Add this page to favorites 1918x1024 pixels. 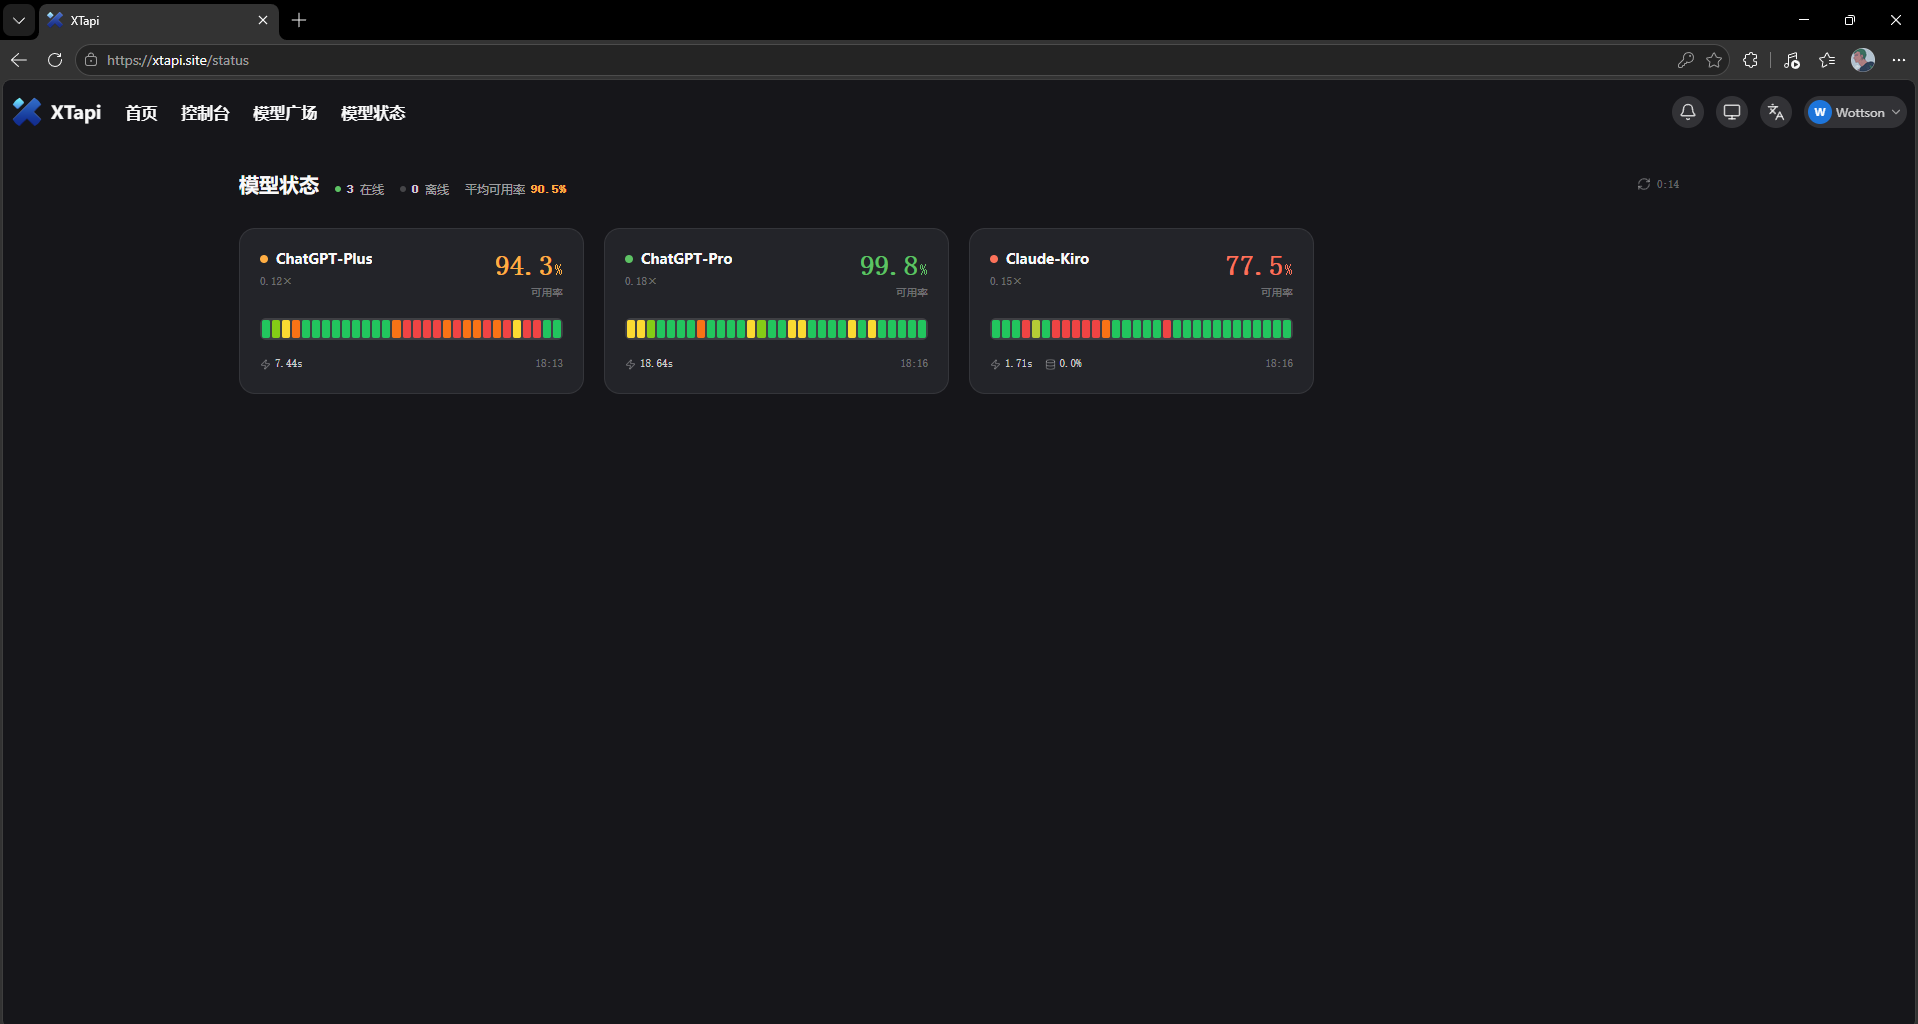(x=1714, y=60)
